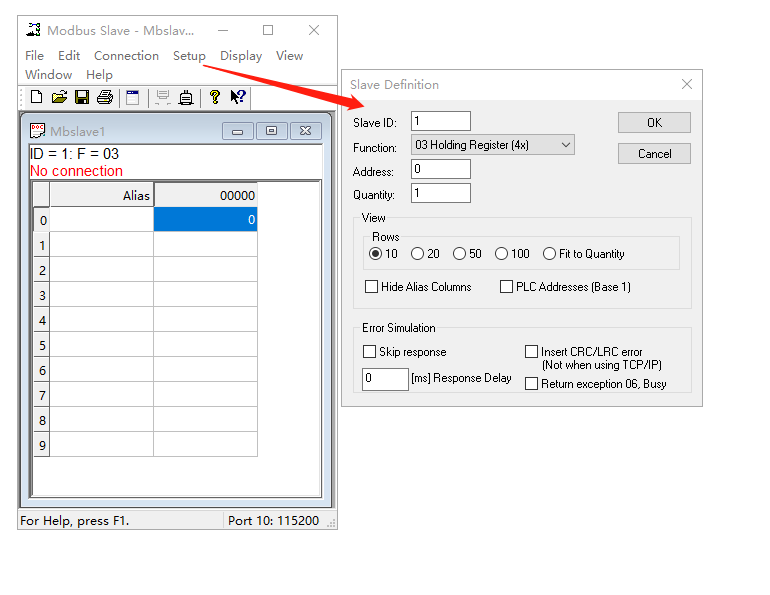Click the About question mark icon
Screen dimensions: 770x595
coord(214,97)
